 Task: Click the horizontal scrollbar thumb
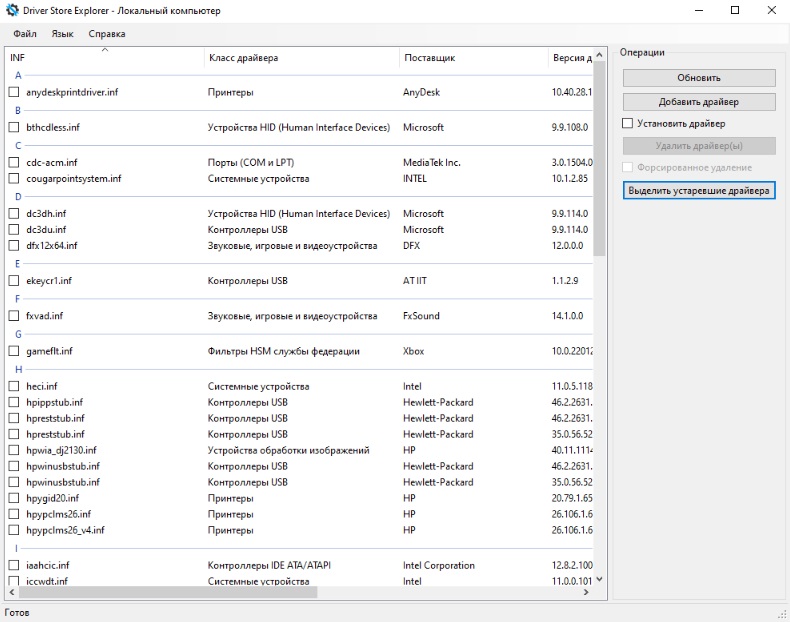[x=165, y=592]
